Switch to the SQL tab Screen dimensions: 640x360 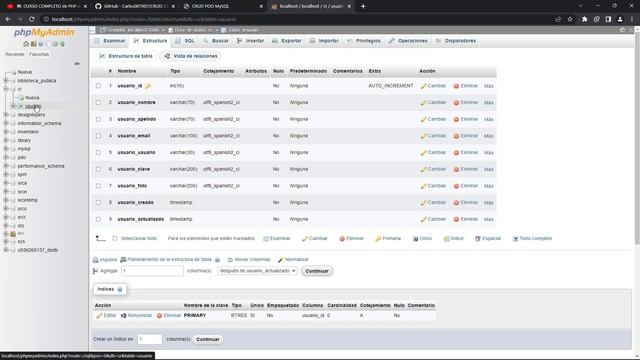pos(185,41)
